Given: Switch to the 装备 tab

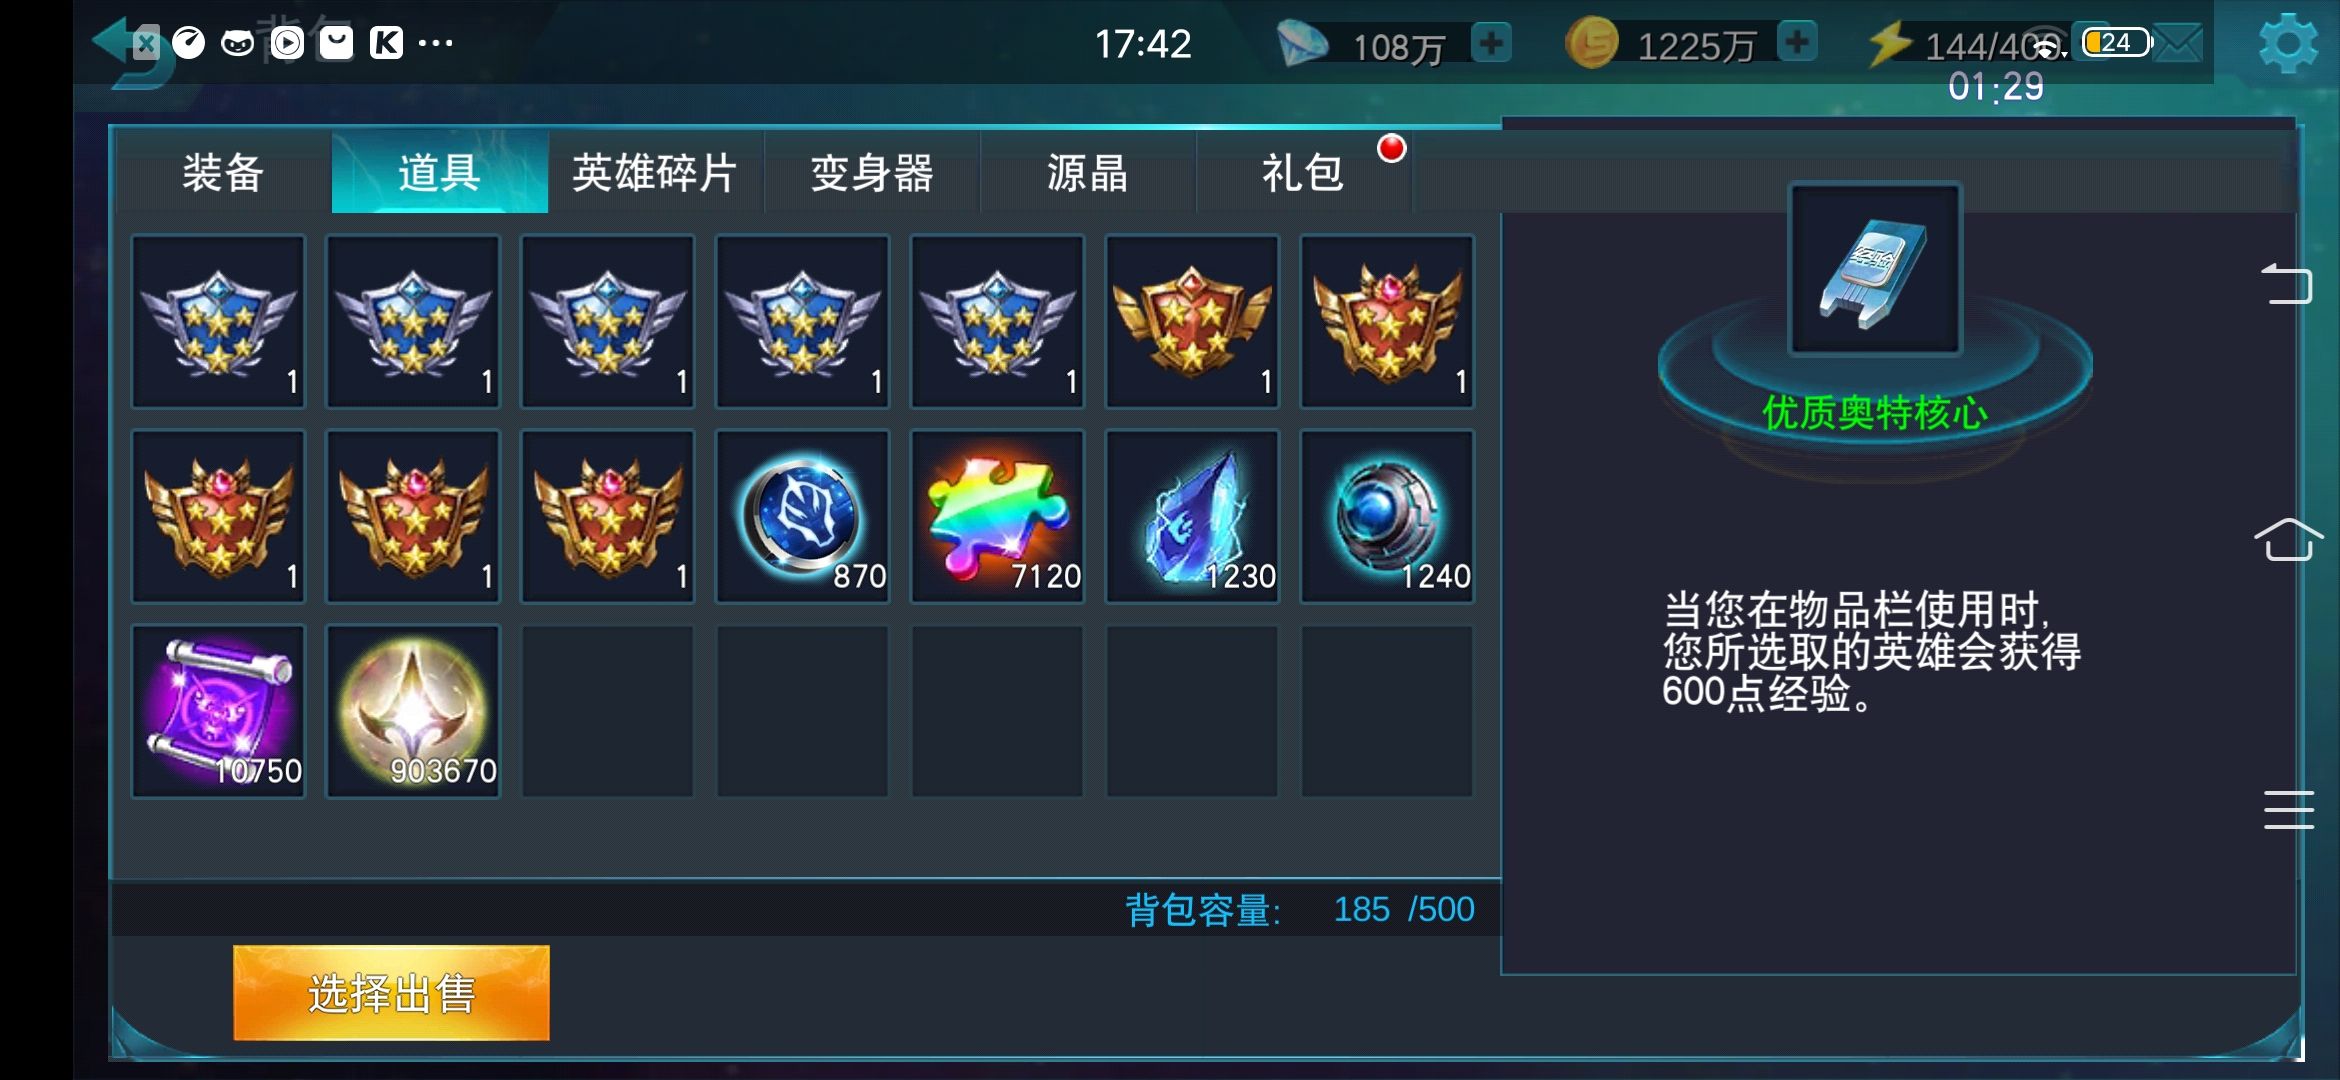Looking at the screenshot, I should click(223, 172).
